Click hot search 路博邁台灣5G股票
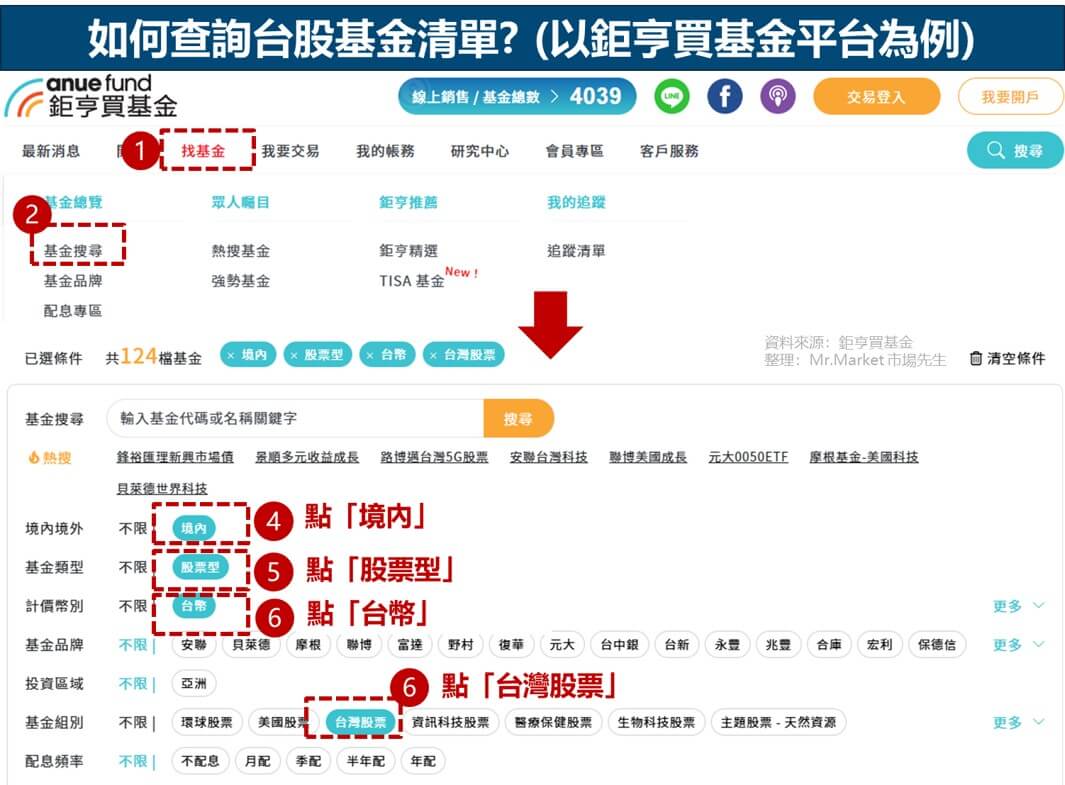Image resolution: width=1065 pixels, height=785 pixels. pyautogui.click(x=434, y=457)
